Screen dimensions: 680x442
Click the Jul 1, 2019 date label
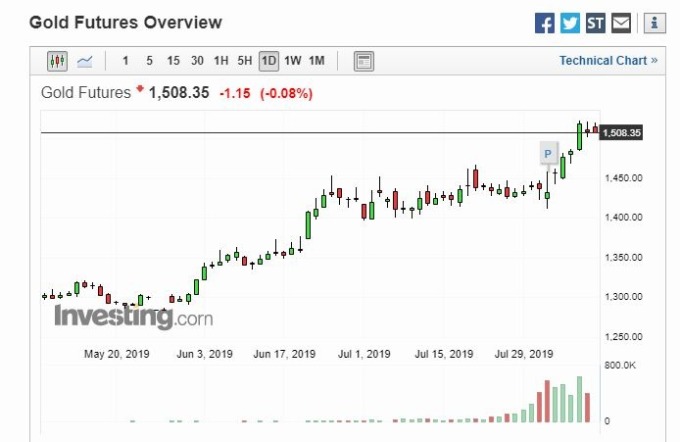pyautogui.click(x=364, y=354)
